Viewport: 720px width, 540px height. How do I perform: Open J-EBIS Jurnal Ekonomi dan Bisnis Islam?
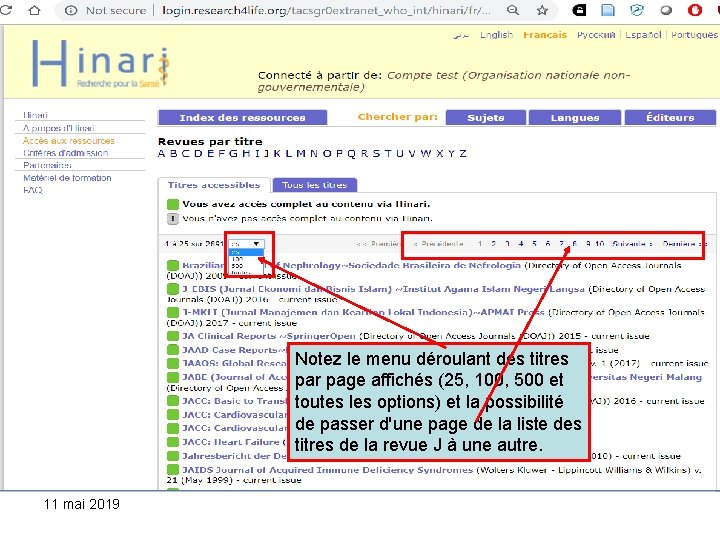point(383,289)
